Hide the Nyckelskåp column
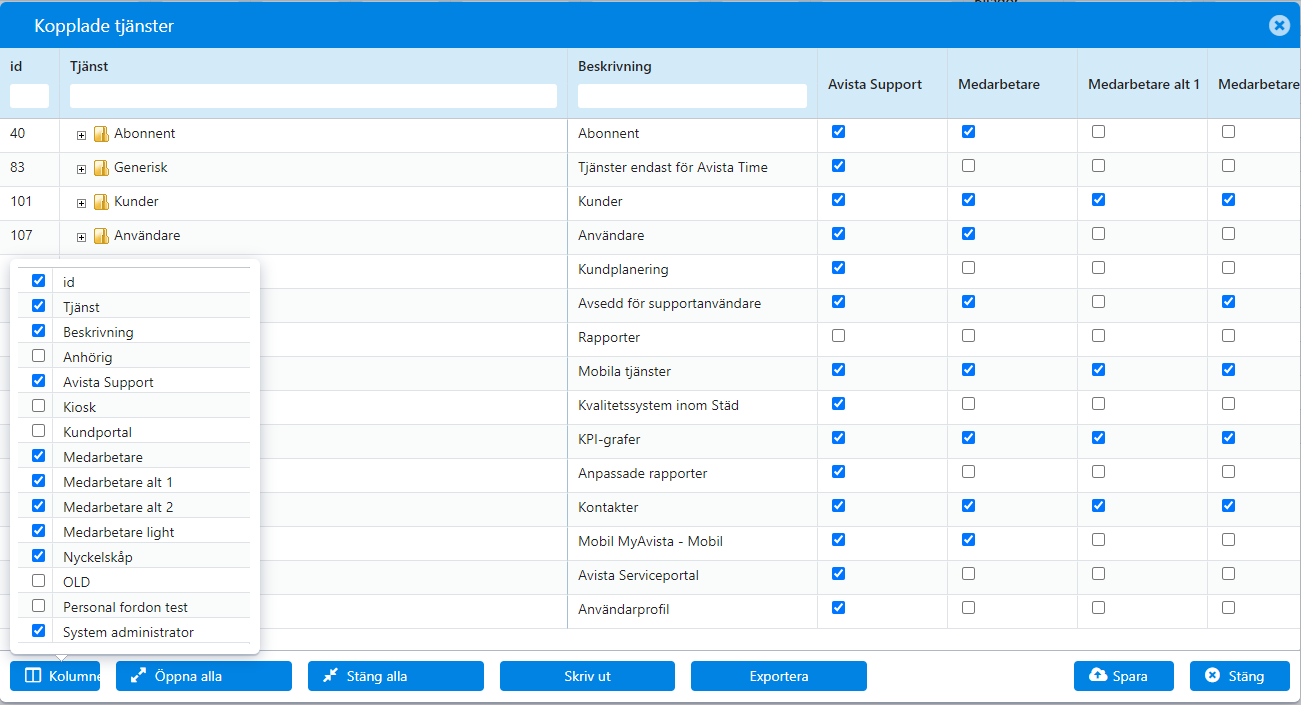This screenshot has width=1301, height=705. (38, 556)
